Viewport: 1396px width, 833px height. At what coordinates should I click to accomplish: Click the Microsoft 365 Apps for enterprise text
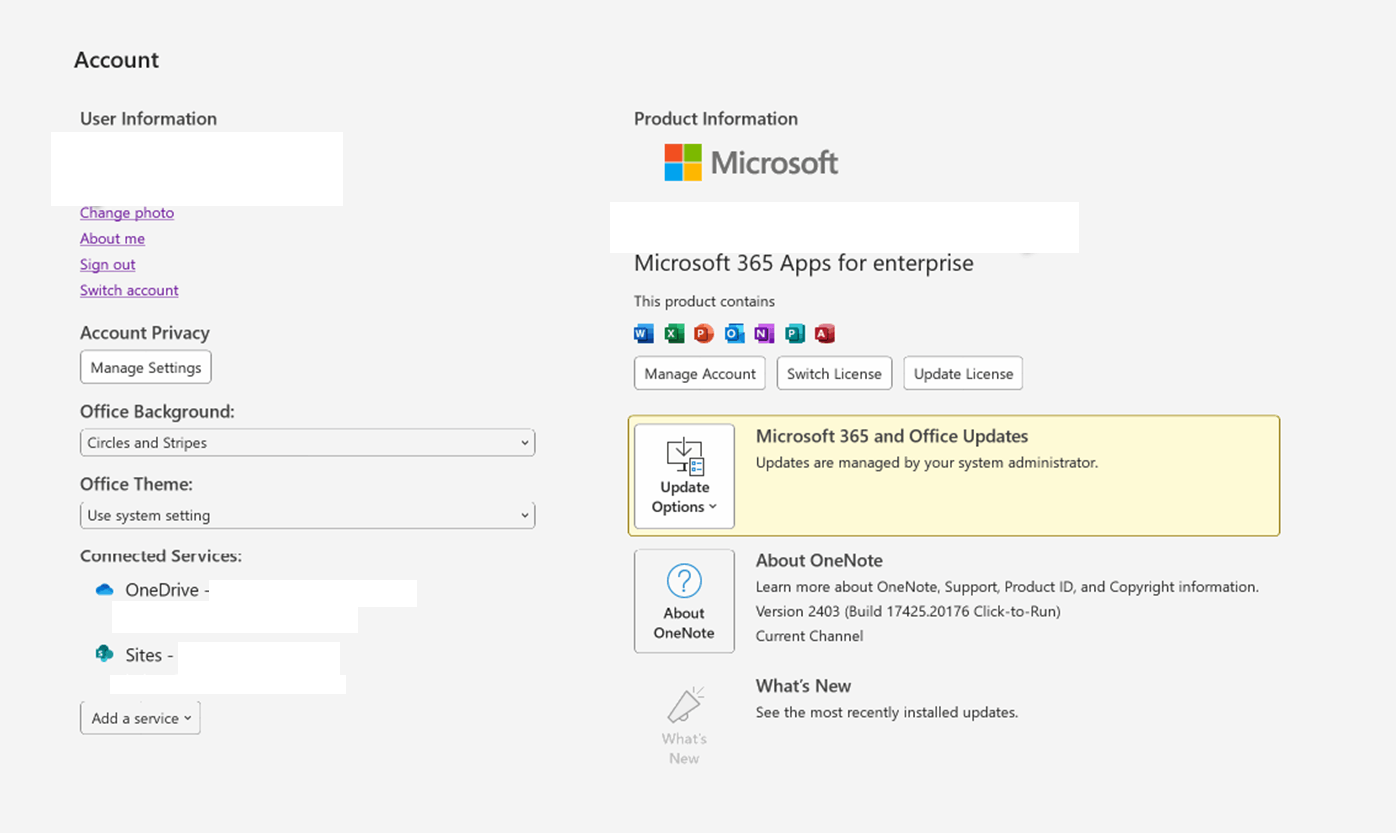(804, 263)
